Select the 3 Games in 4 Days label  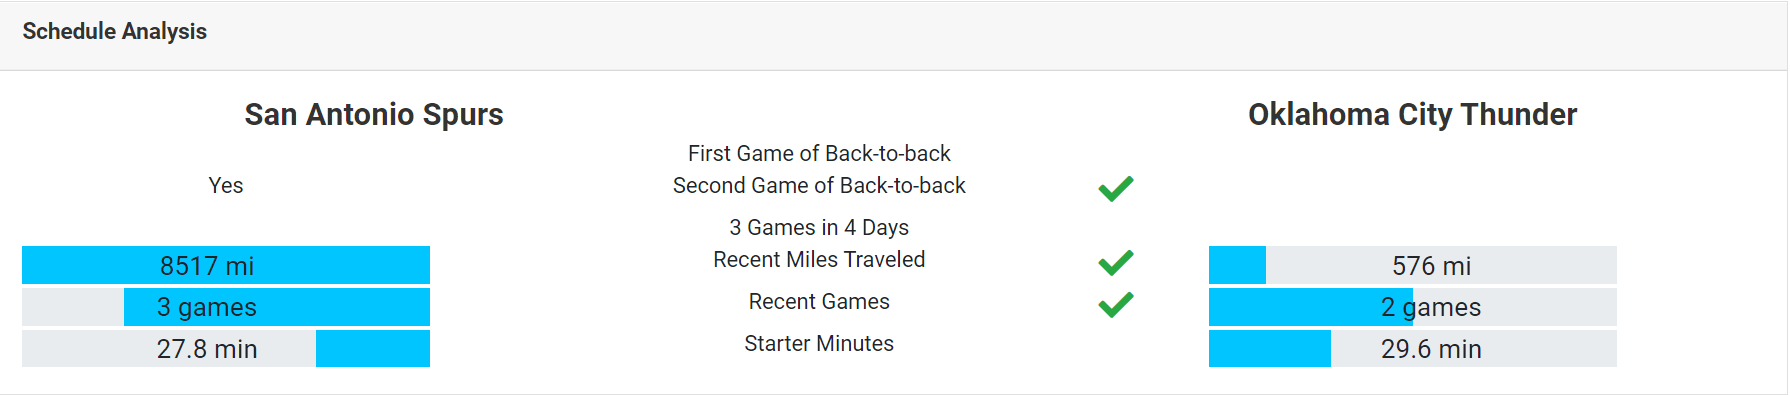tap(819, 227)
